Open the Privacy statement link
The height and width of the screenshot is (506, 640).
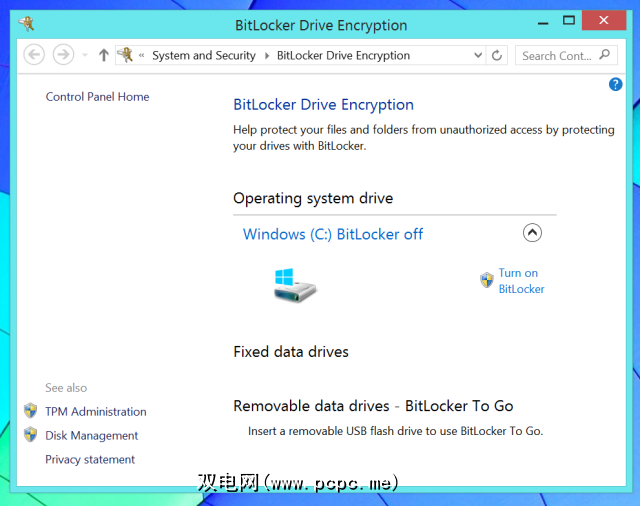(90, 460)
